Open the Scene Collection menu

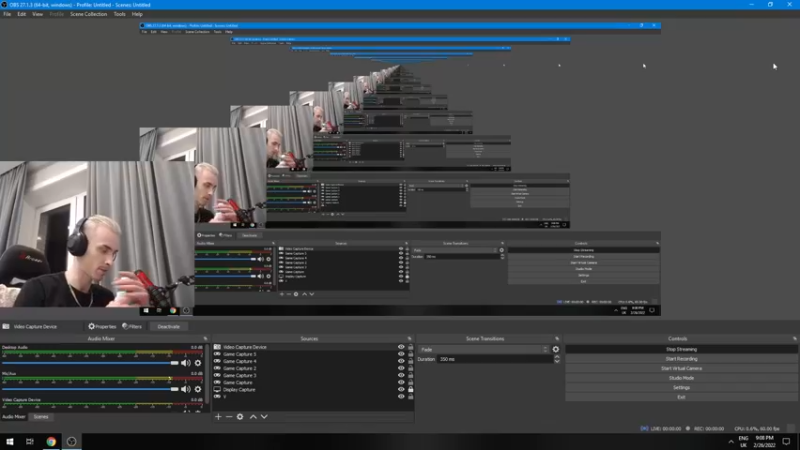88,14
